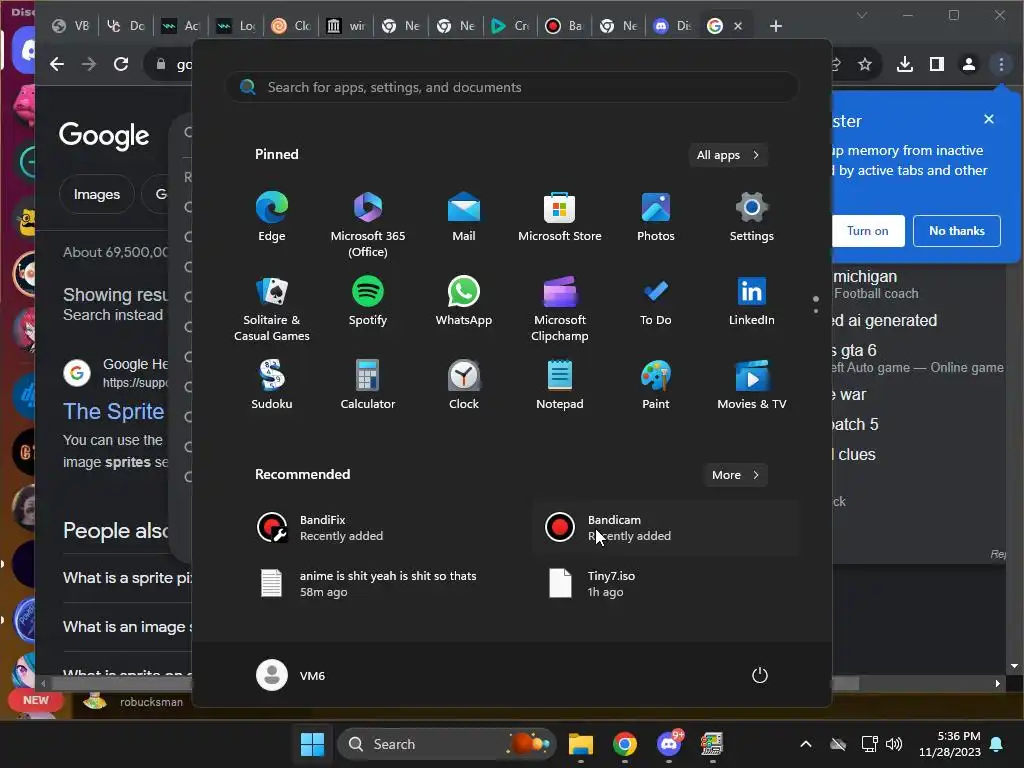The image size is (1024, 768).
Task: Toggle Chrome side panel
Action: tap(936, 64)
